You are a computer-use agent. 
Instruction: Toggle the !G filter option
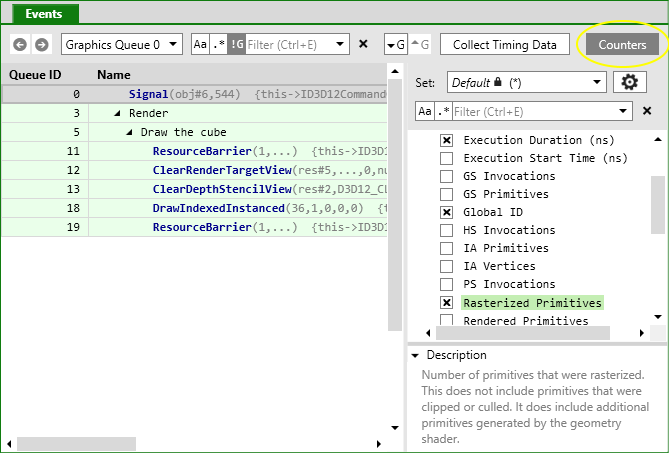click(236, 45)
